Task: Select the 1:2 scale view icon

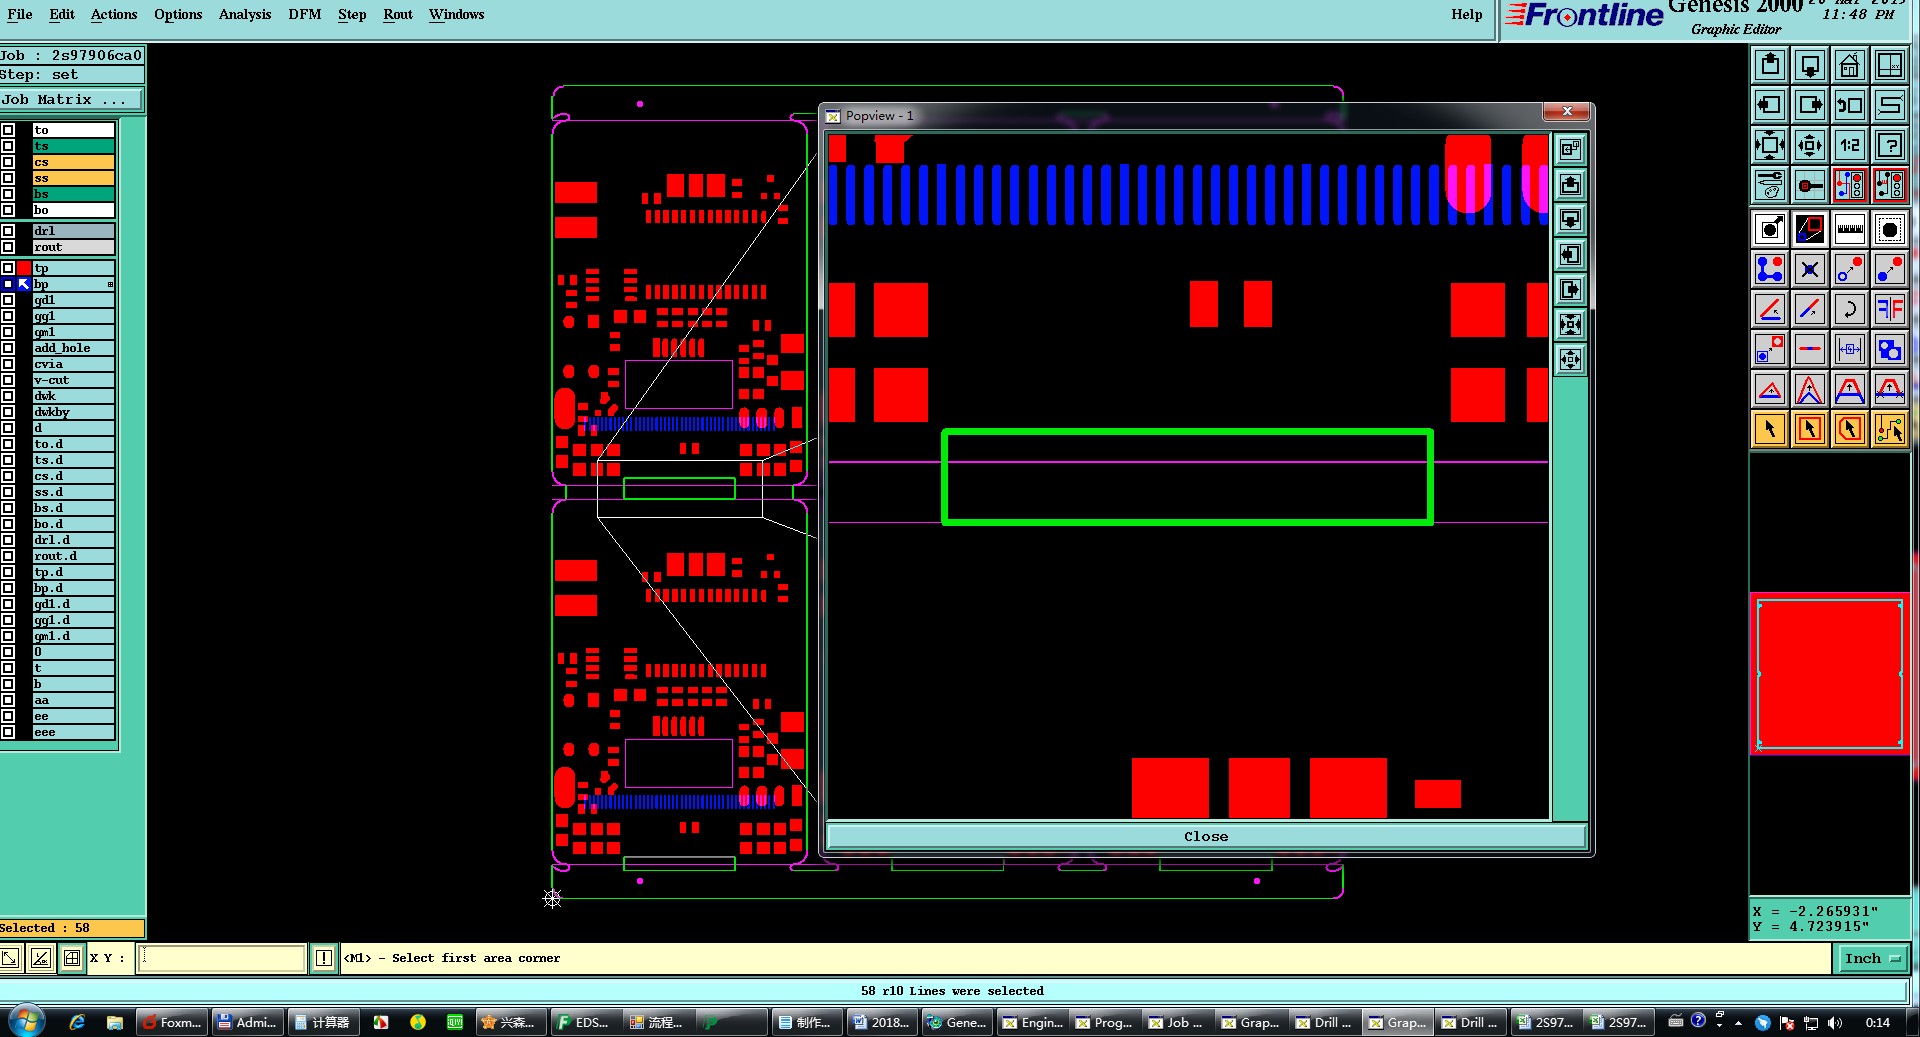Action: coord(1850,145)
